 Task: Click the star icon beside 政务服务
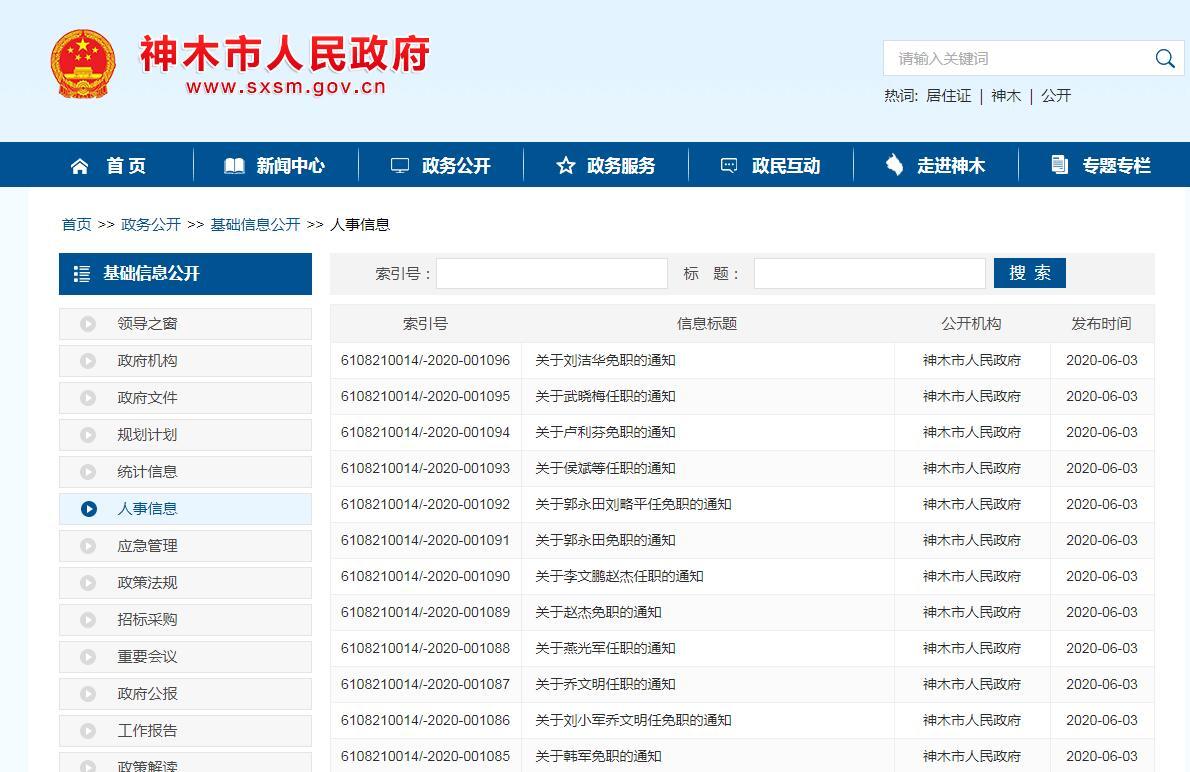click(565, 165)
